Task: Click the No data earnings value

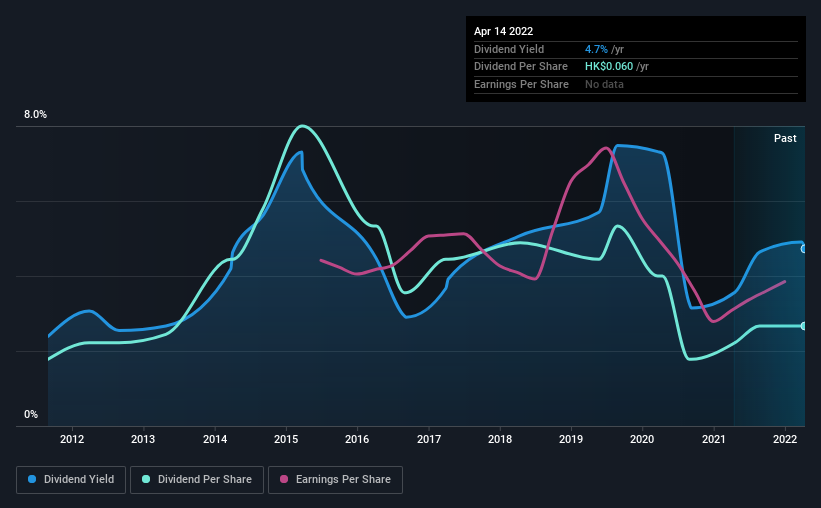Action: pyautogui.click(x=604, y=84)
